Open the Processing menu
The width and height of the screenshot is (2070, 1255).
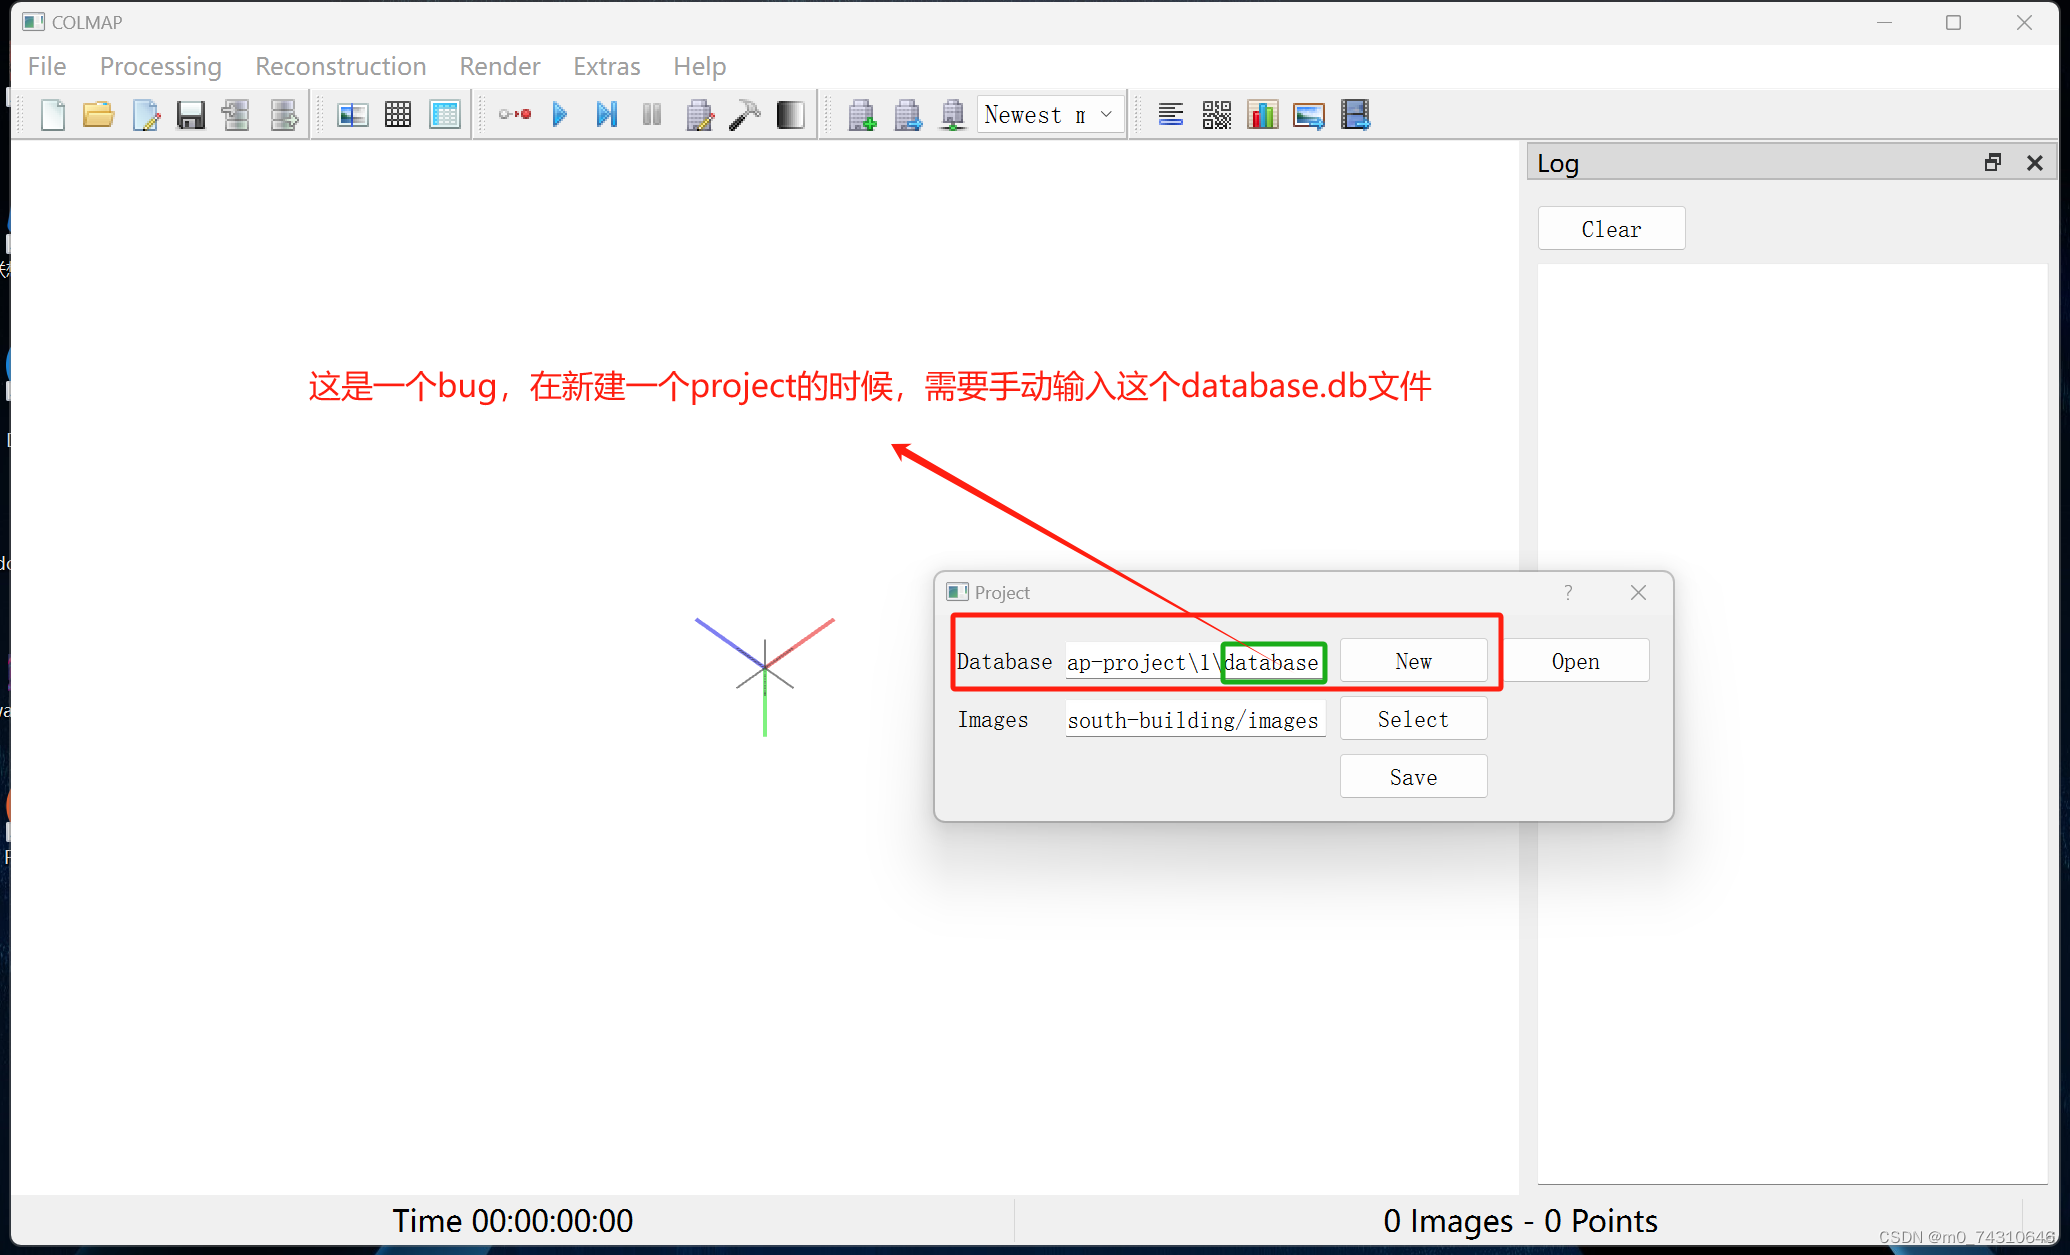click(160, 66)
